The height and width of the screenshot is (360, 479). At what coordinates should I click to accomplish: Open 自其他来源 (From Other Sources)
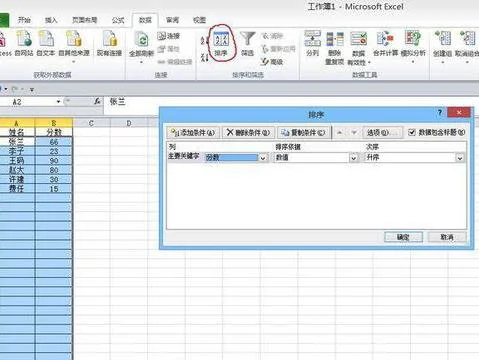pyautogui.click(x=74, y=47)
